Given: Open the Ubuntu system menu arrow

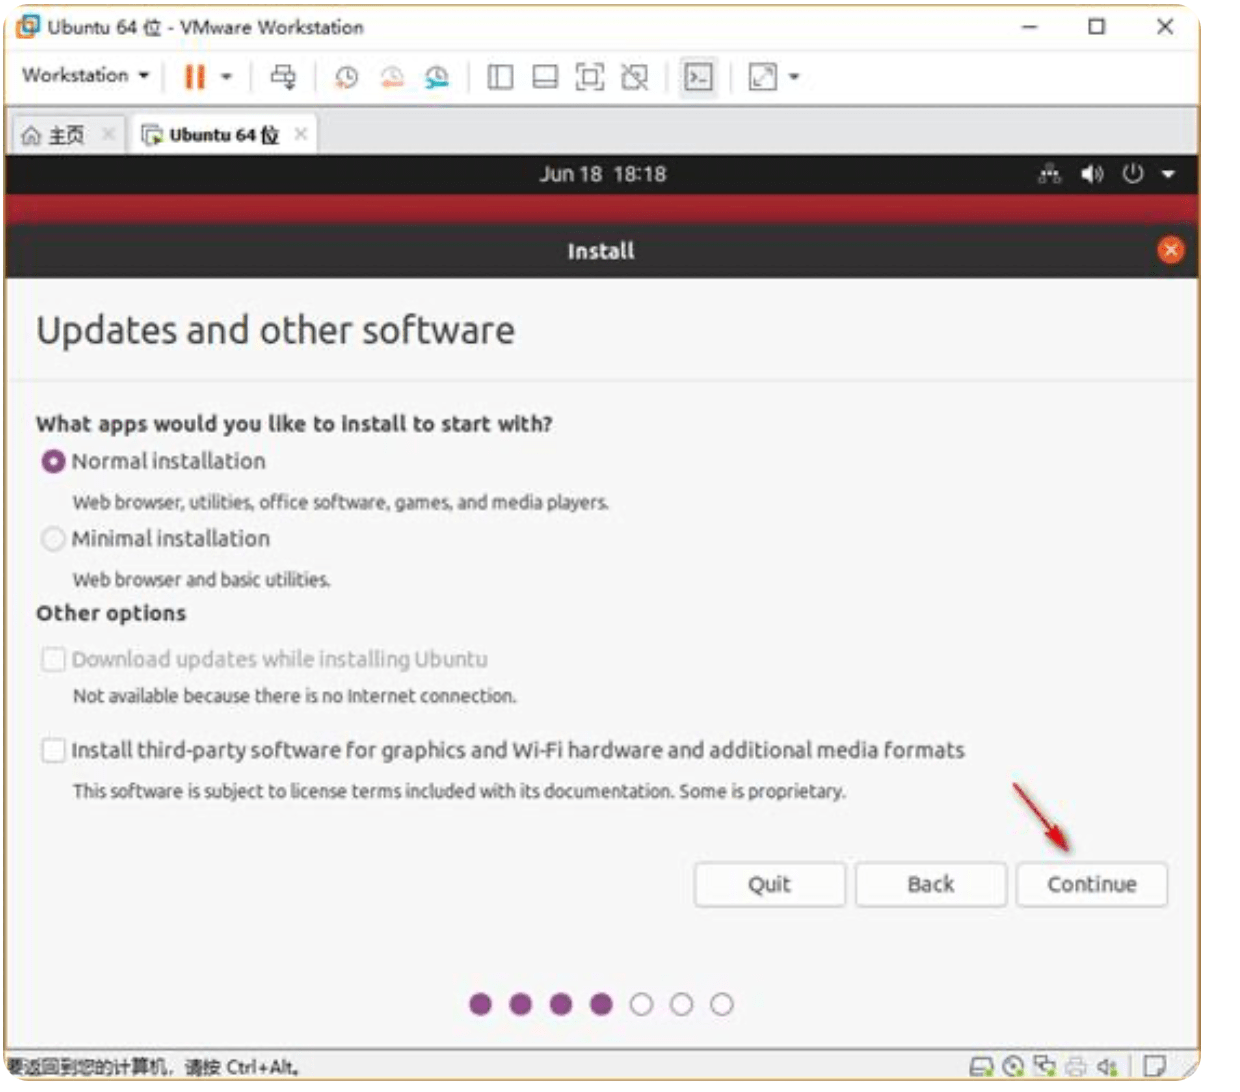Looking at the screenshot, I should coord(1168,175).
